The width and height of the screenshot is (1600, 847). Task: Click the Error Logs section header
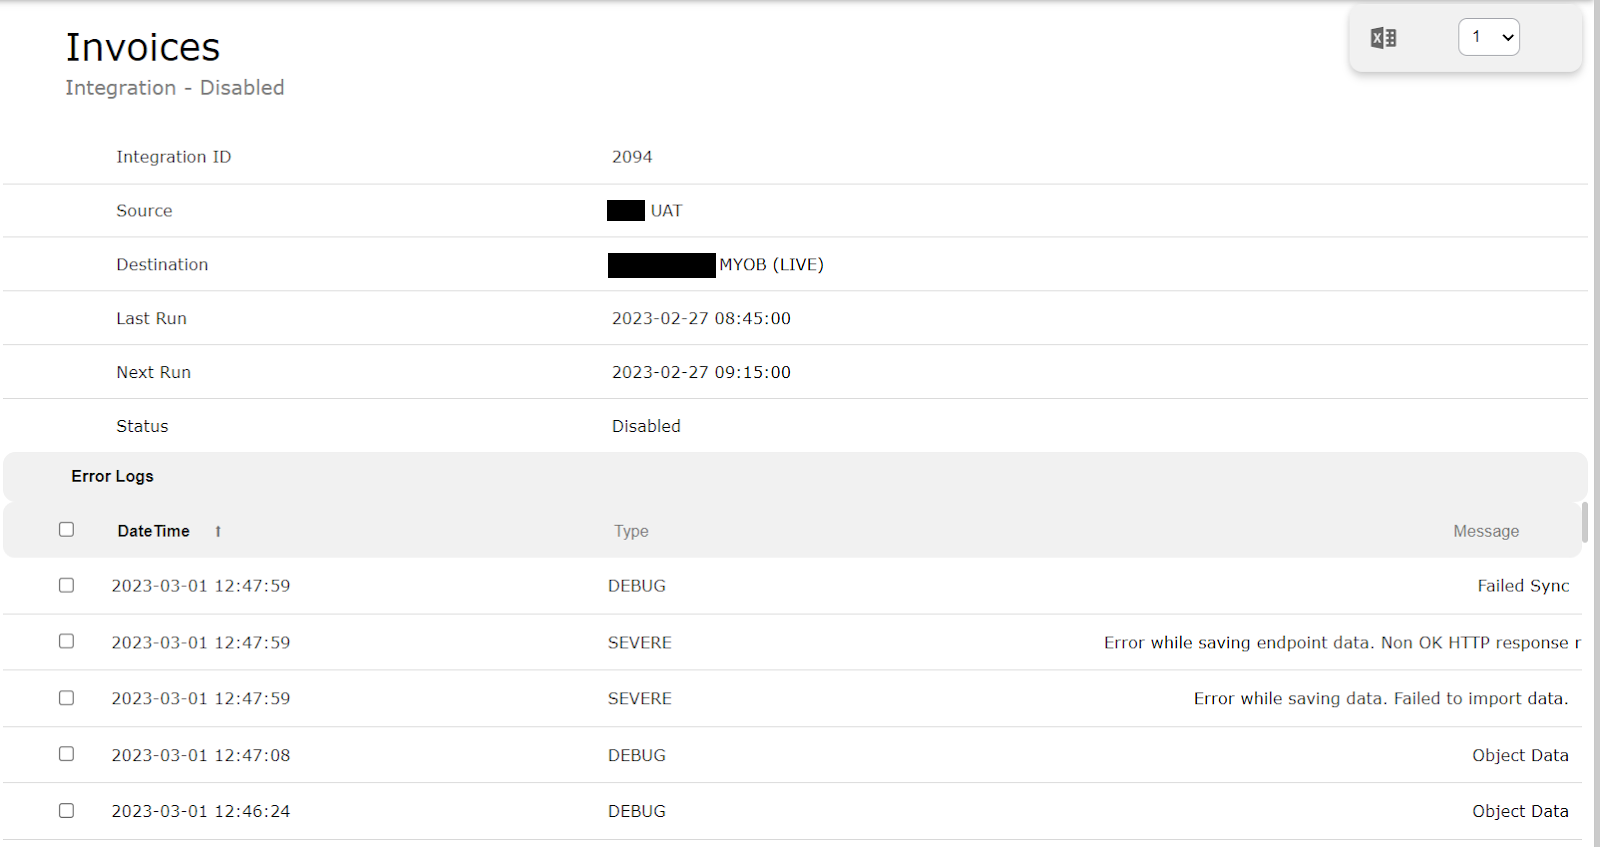pyautogui.click(x=112, y=476)
